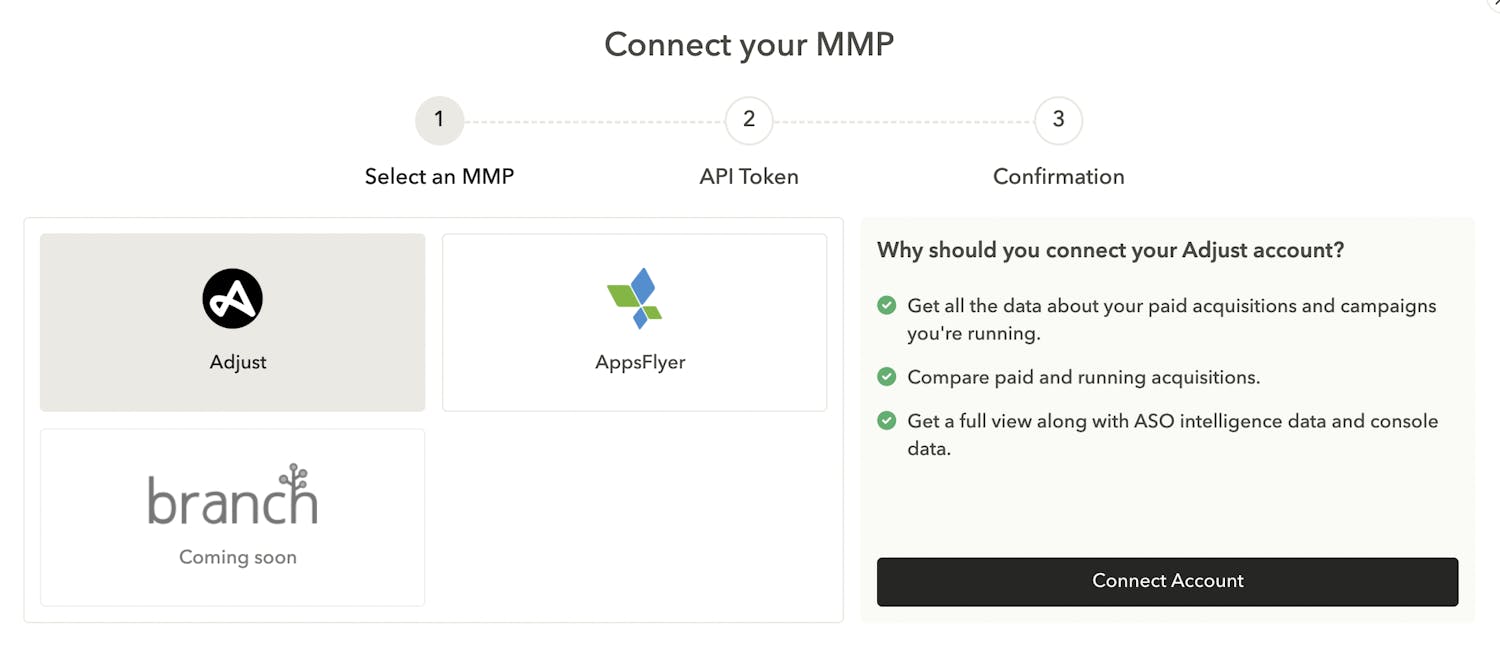Screen dimensions: 1500x648
Task: Select the Adjust card label
Action: click(238, 362)
